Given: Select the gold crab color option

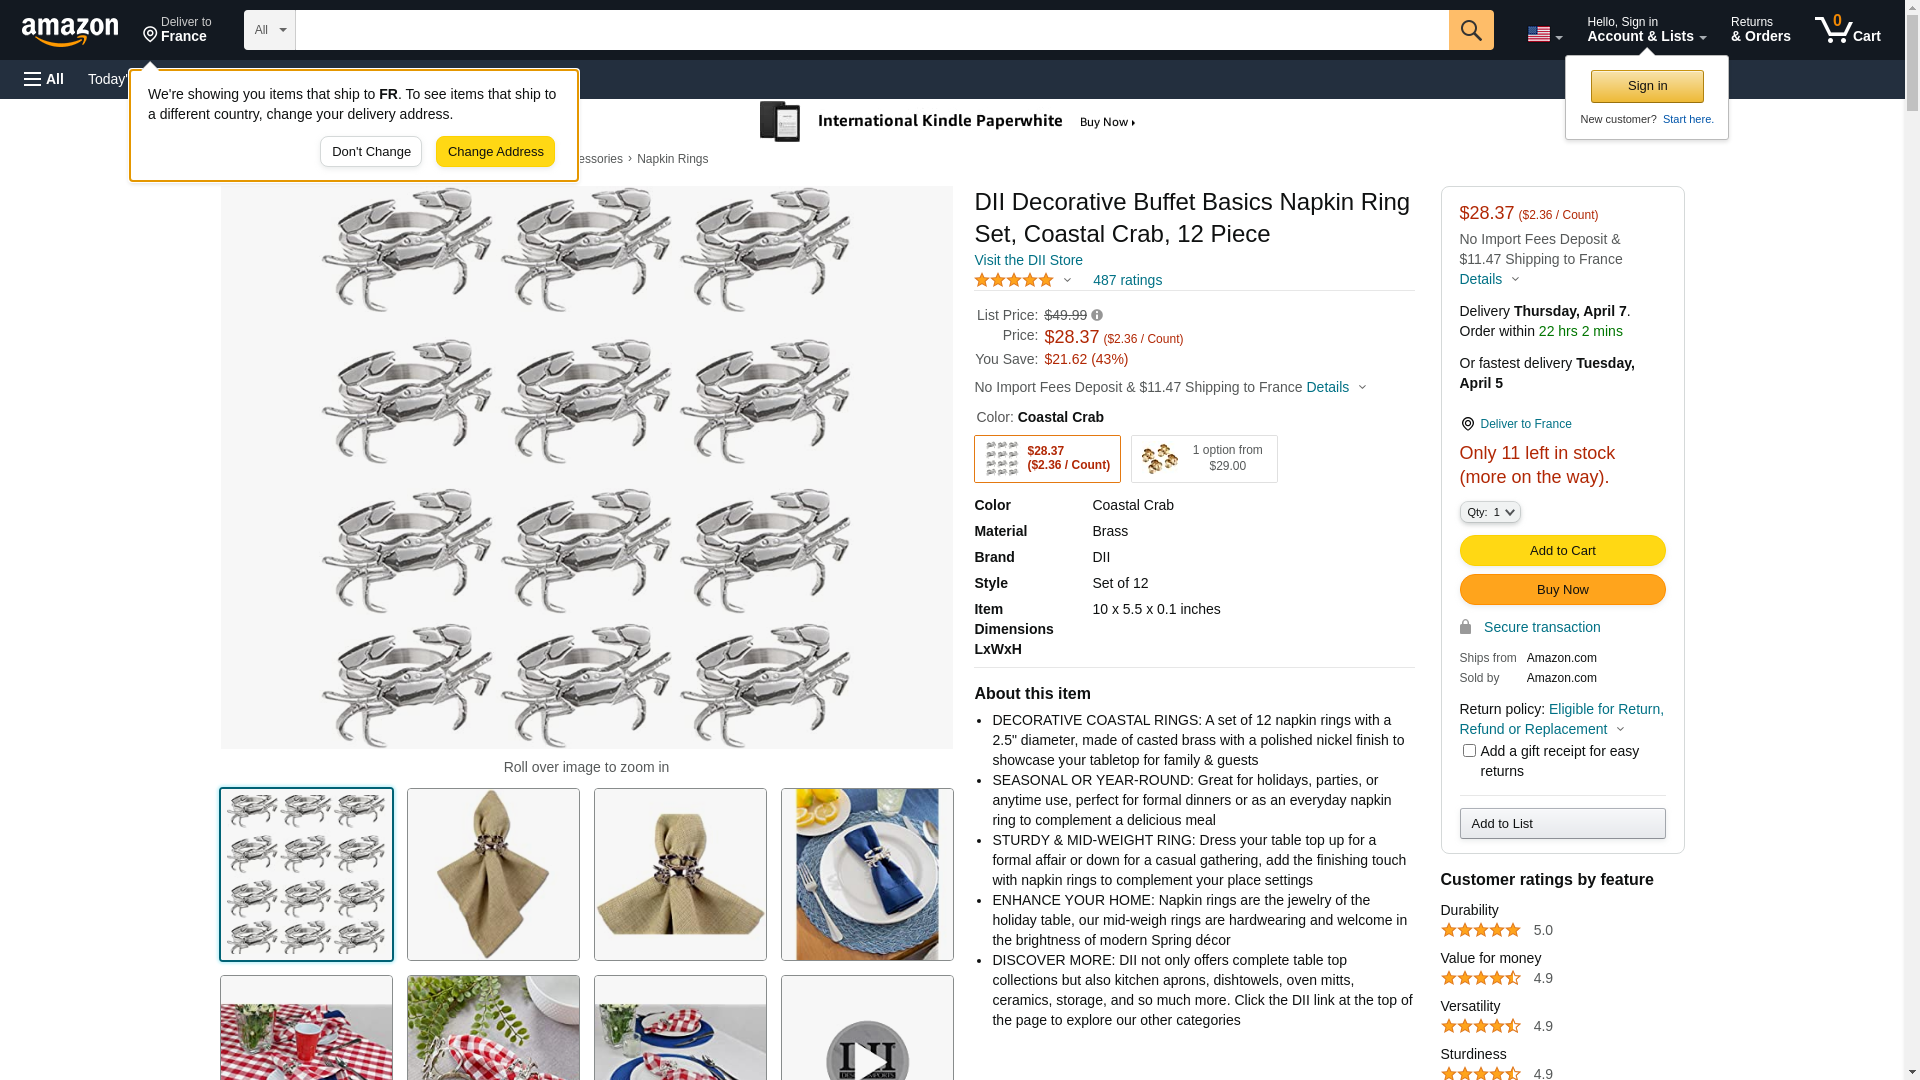Looking at the screenshot, I should coord(1204,459).
